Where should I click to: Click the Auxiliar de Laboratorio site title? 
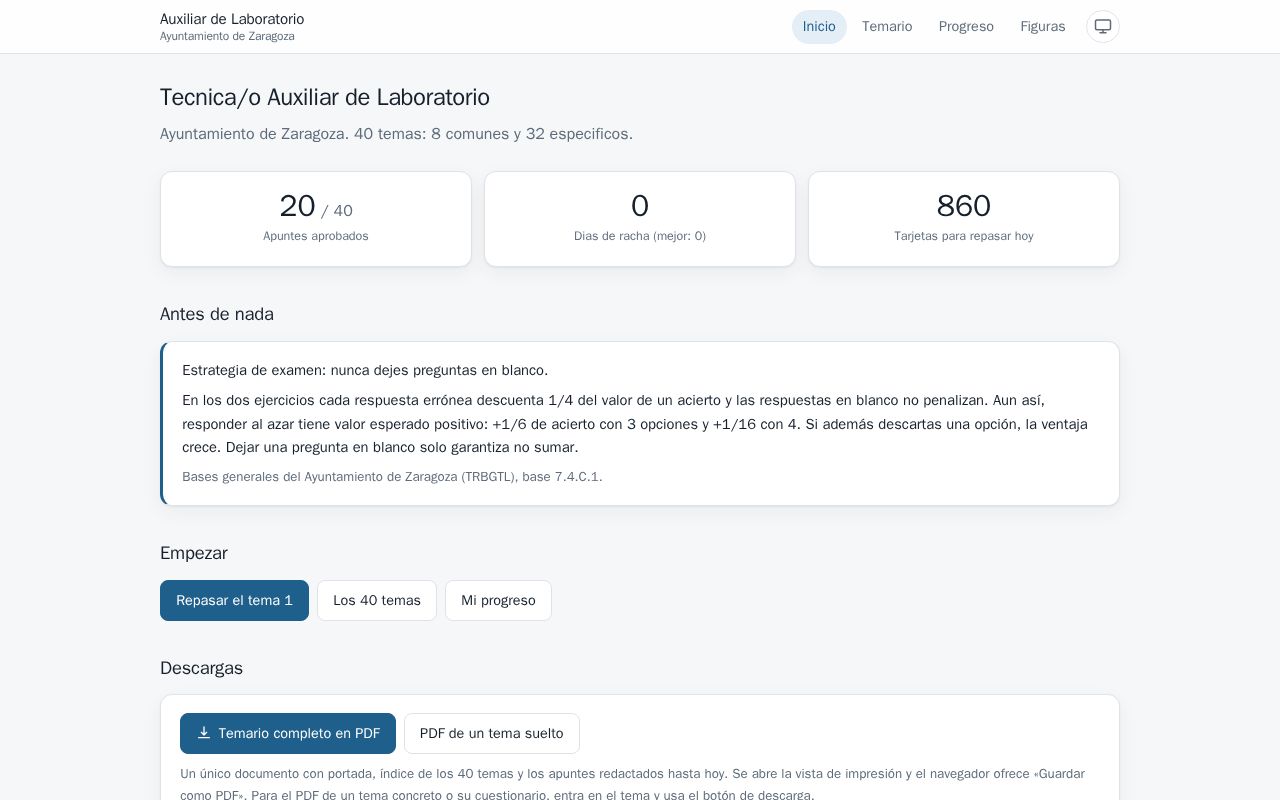pyautogui.click(x=232, y=19)
